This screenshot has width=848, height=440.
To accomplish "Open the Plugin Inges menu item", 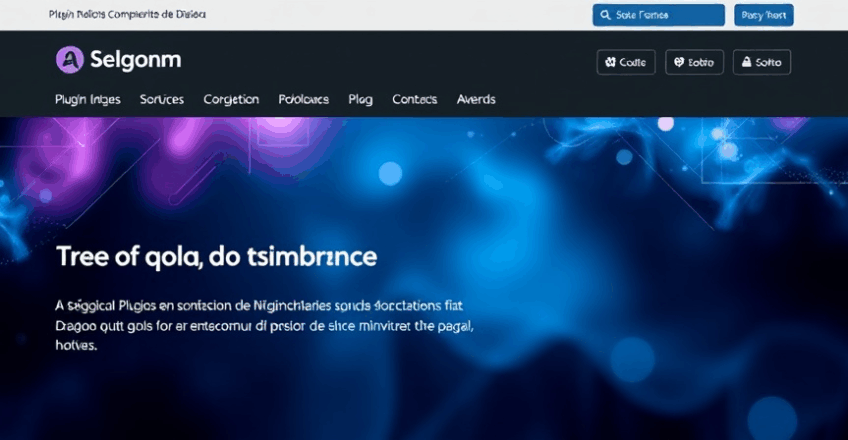I will [x=88, y=99].
